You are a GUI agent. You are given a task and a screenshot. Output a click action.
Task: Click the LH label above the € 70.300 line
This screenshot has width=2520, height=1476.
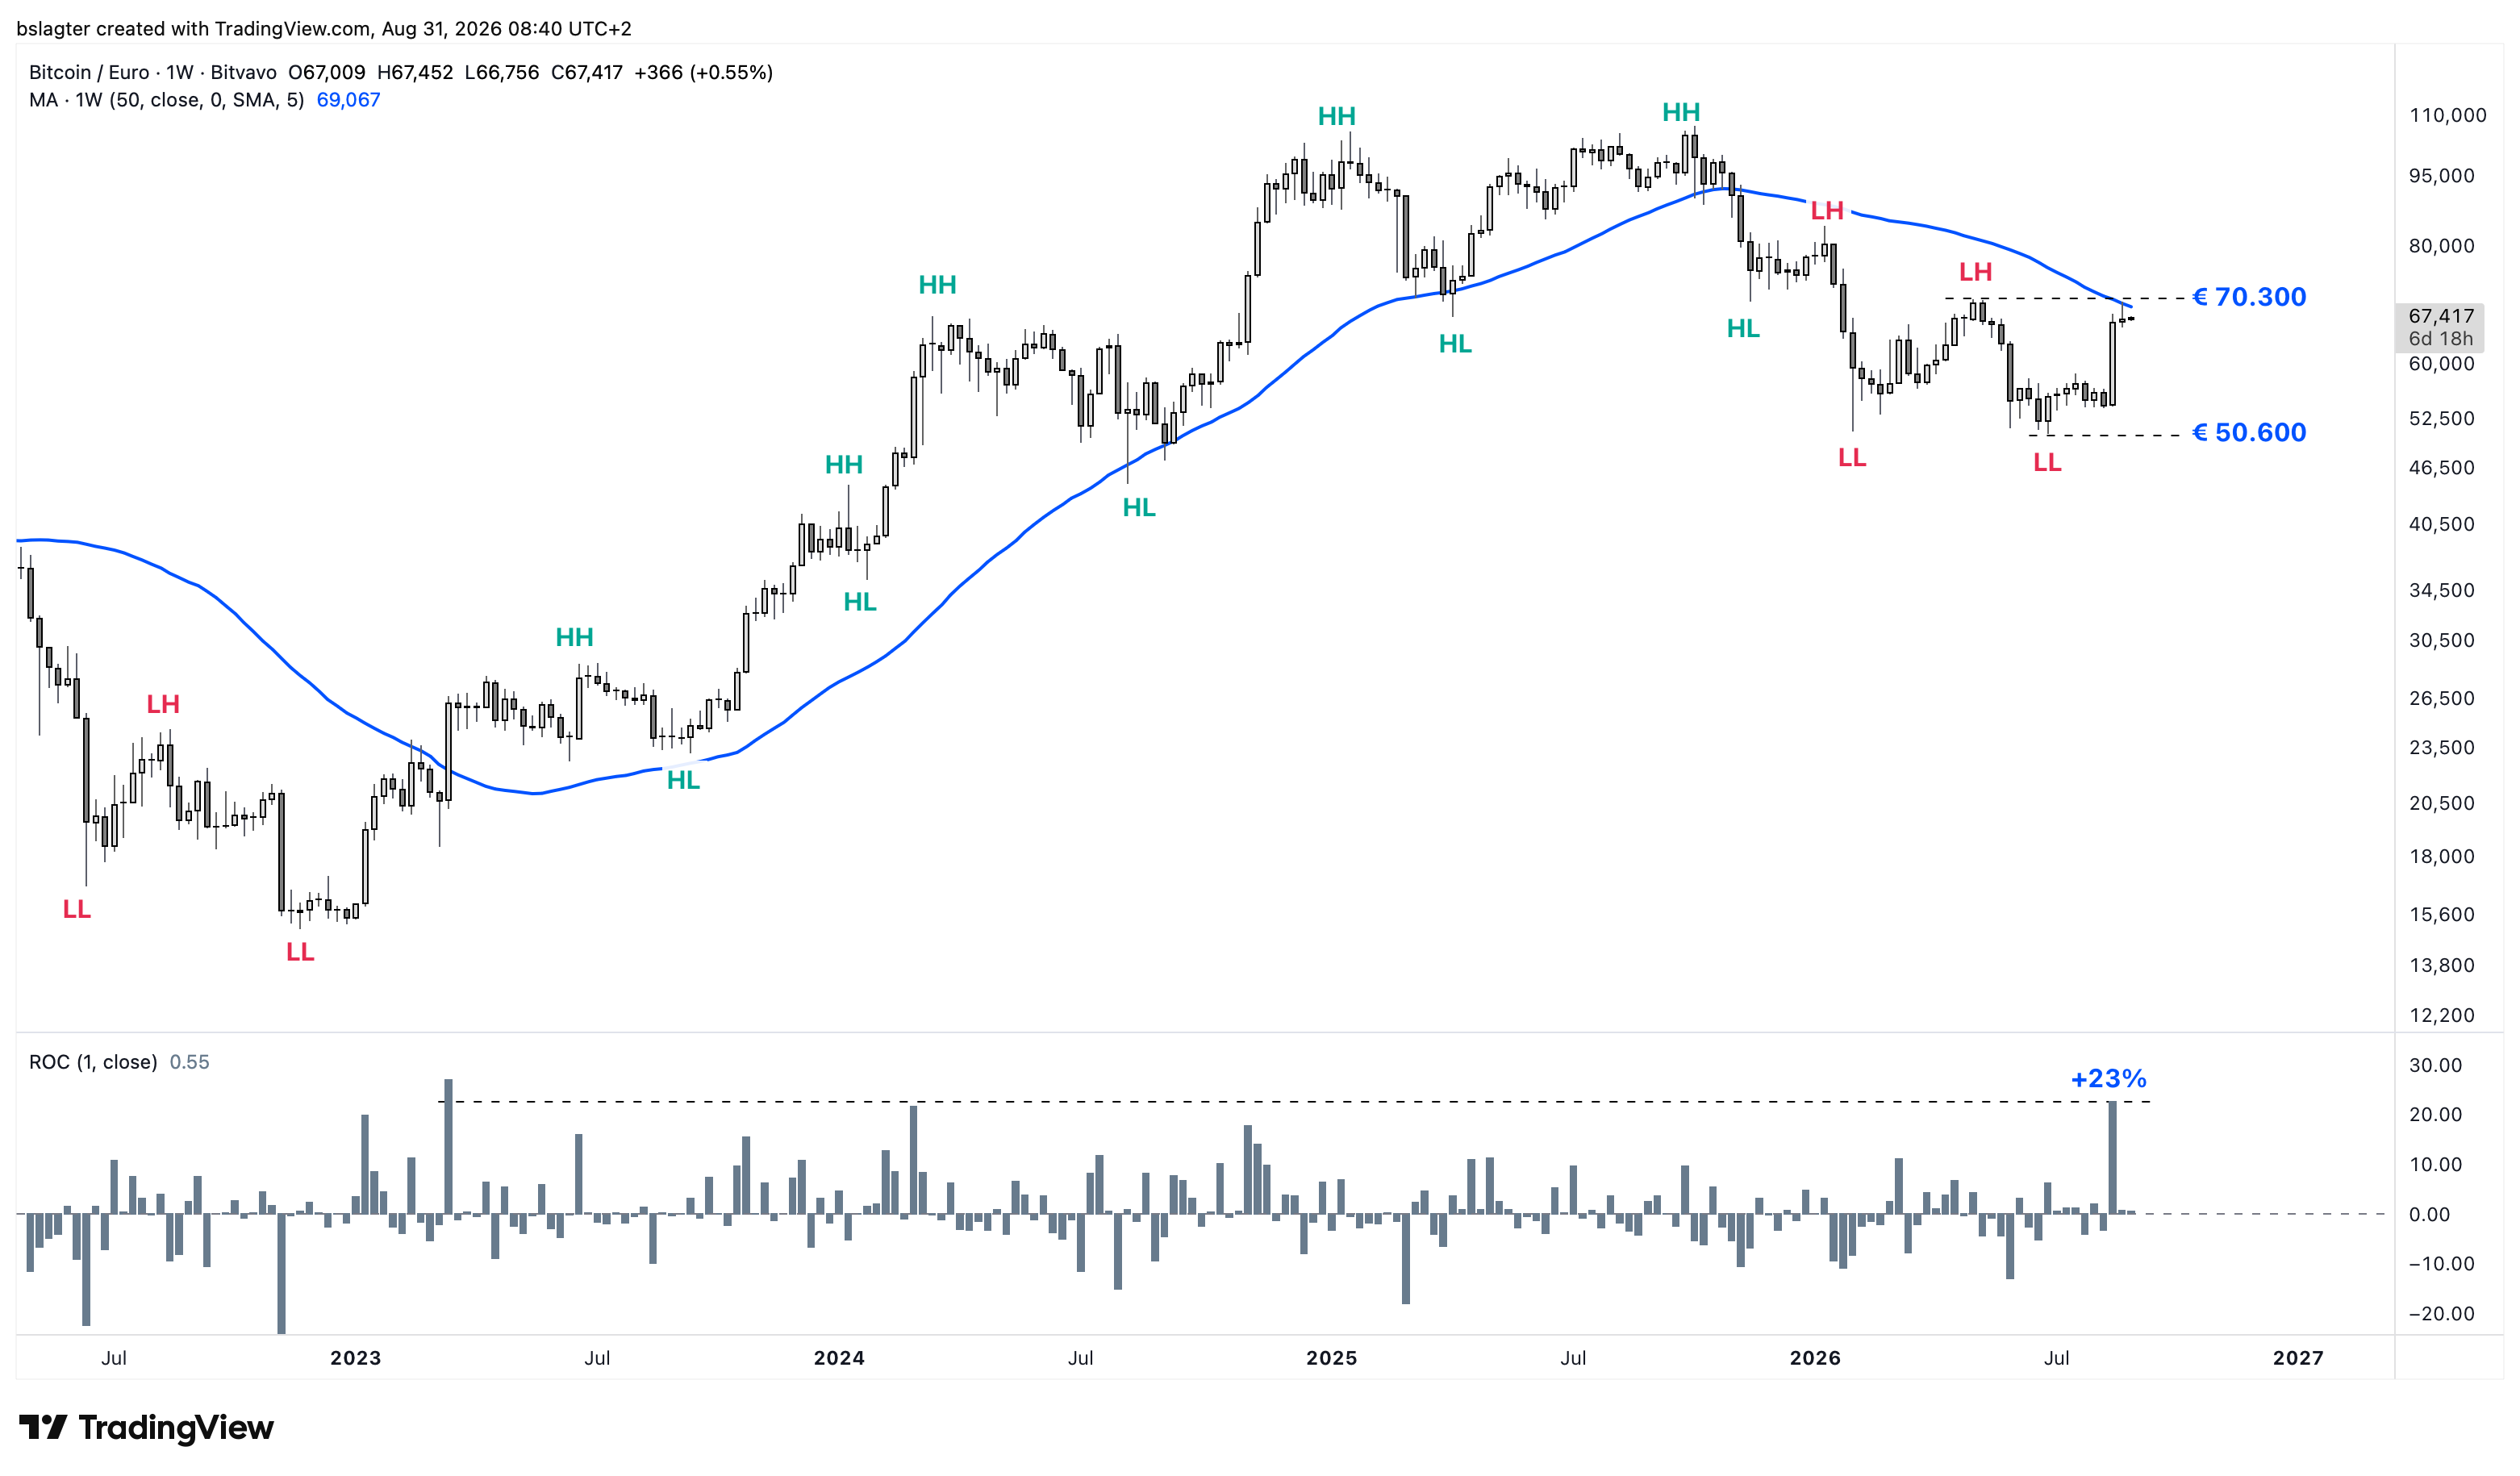point(1975,272)
